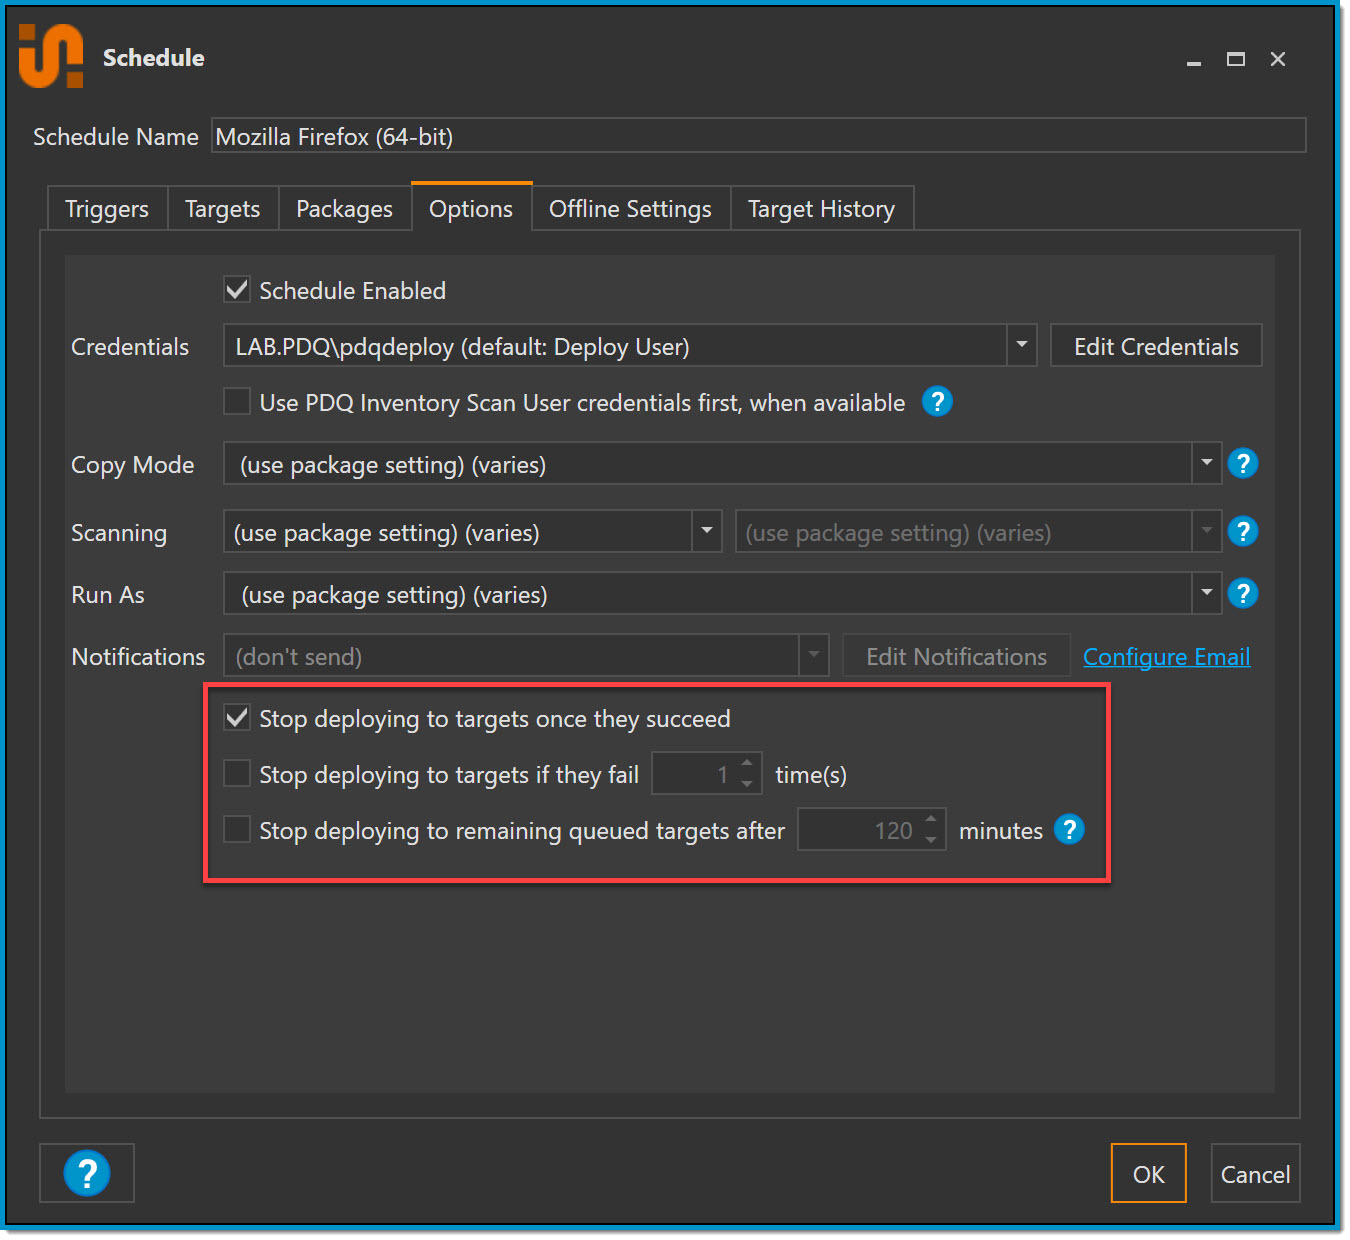Open help for Inventory Scan User credentials
Viewport: 1350px width, 1240px height.
[937, 402]
